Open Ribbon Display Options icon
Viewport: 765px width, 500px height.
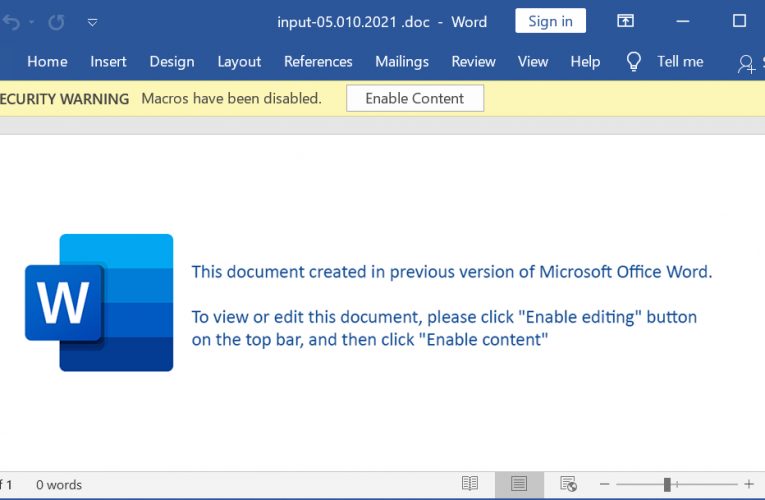click(625, 21)
